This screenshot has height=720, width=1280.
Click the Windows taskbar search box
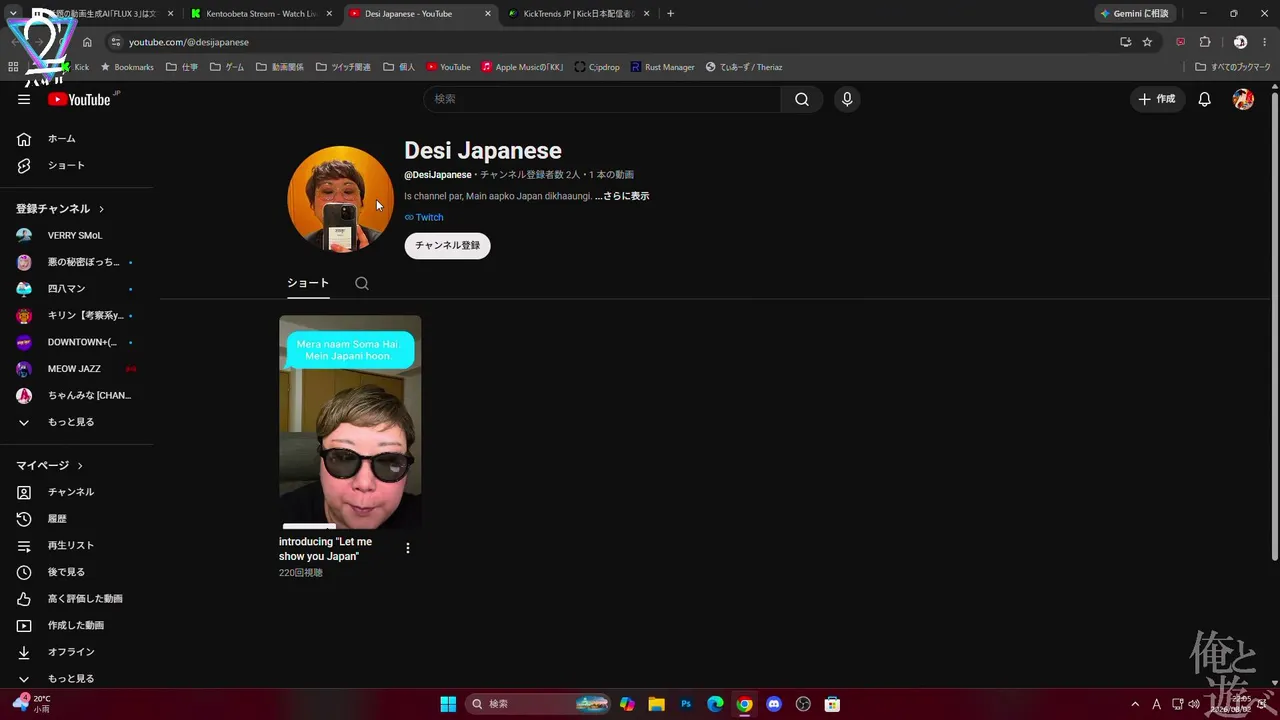[x=538, y=704]
